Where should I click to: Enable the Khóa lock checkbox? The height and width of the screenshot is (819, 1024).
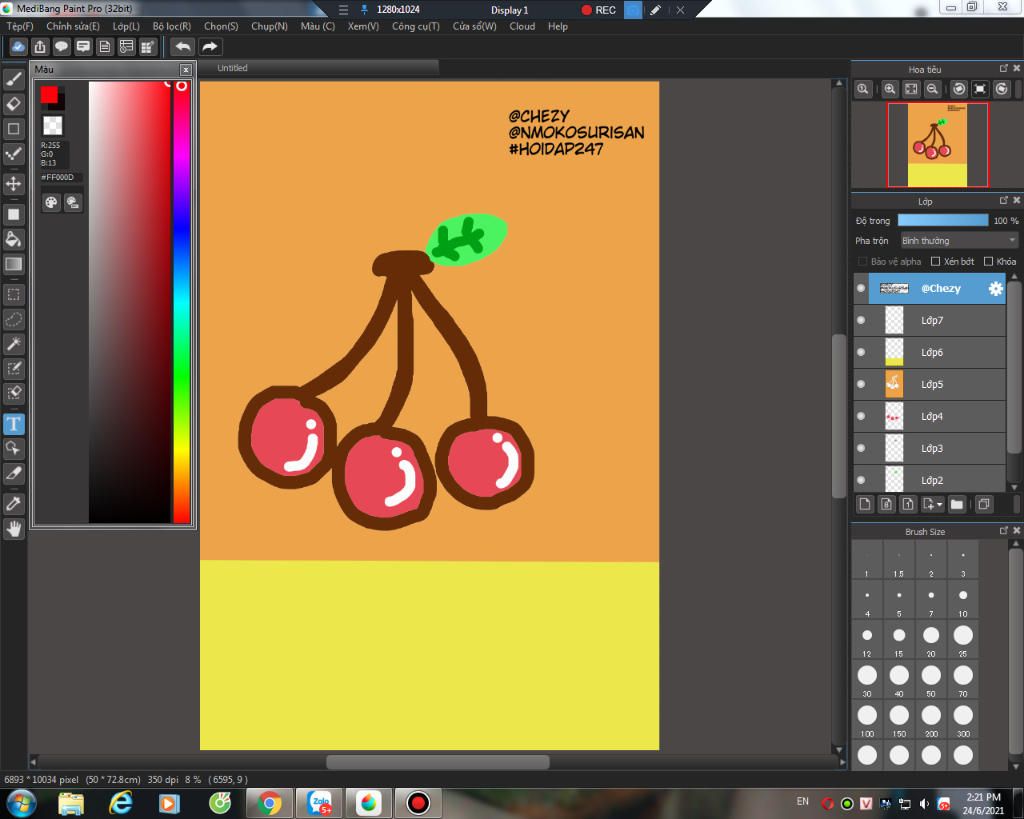[x=988, y=261]
